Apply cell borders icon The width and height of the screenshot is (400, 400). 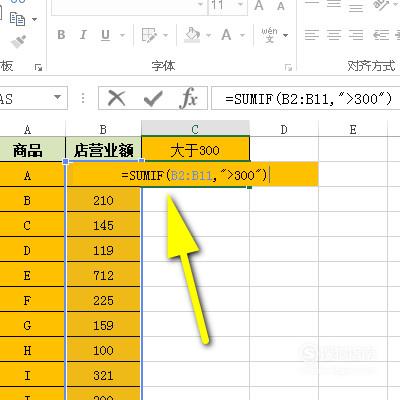(x=149, y=35)
